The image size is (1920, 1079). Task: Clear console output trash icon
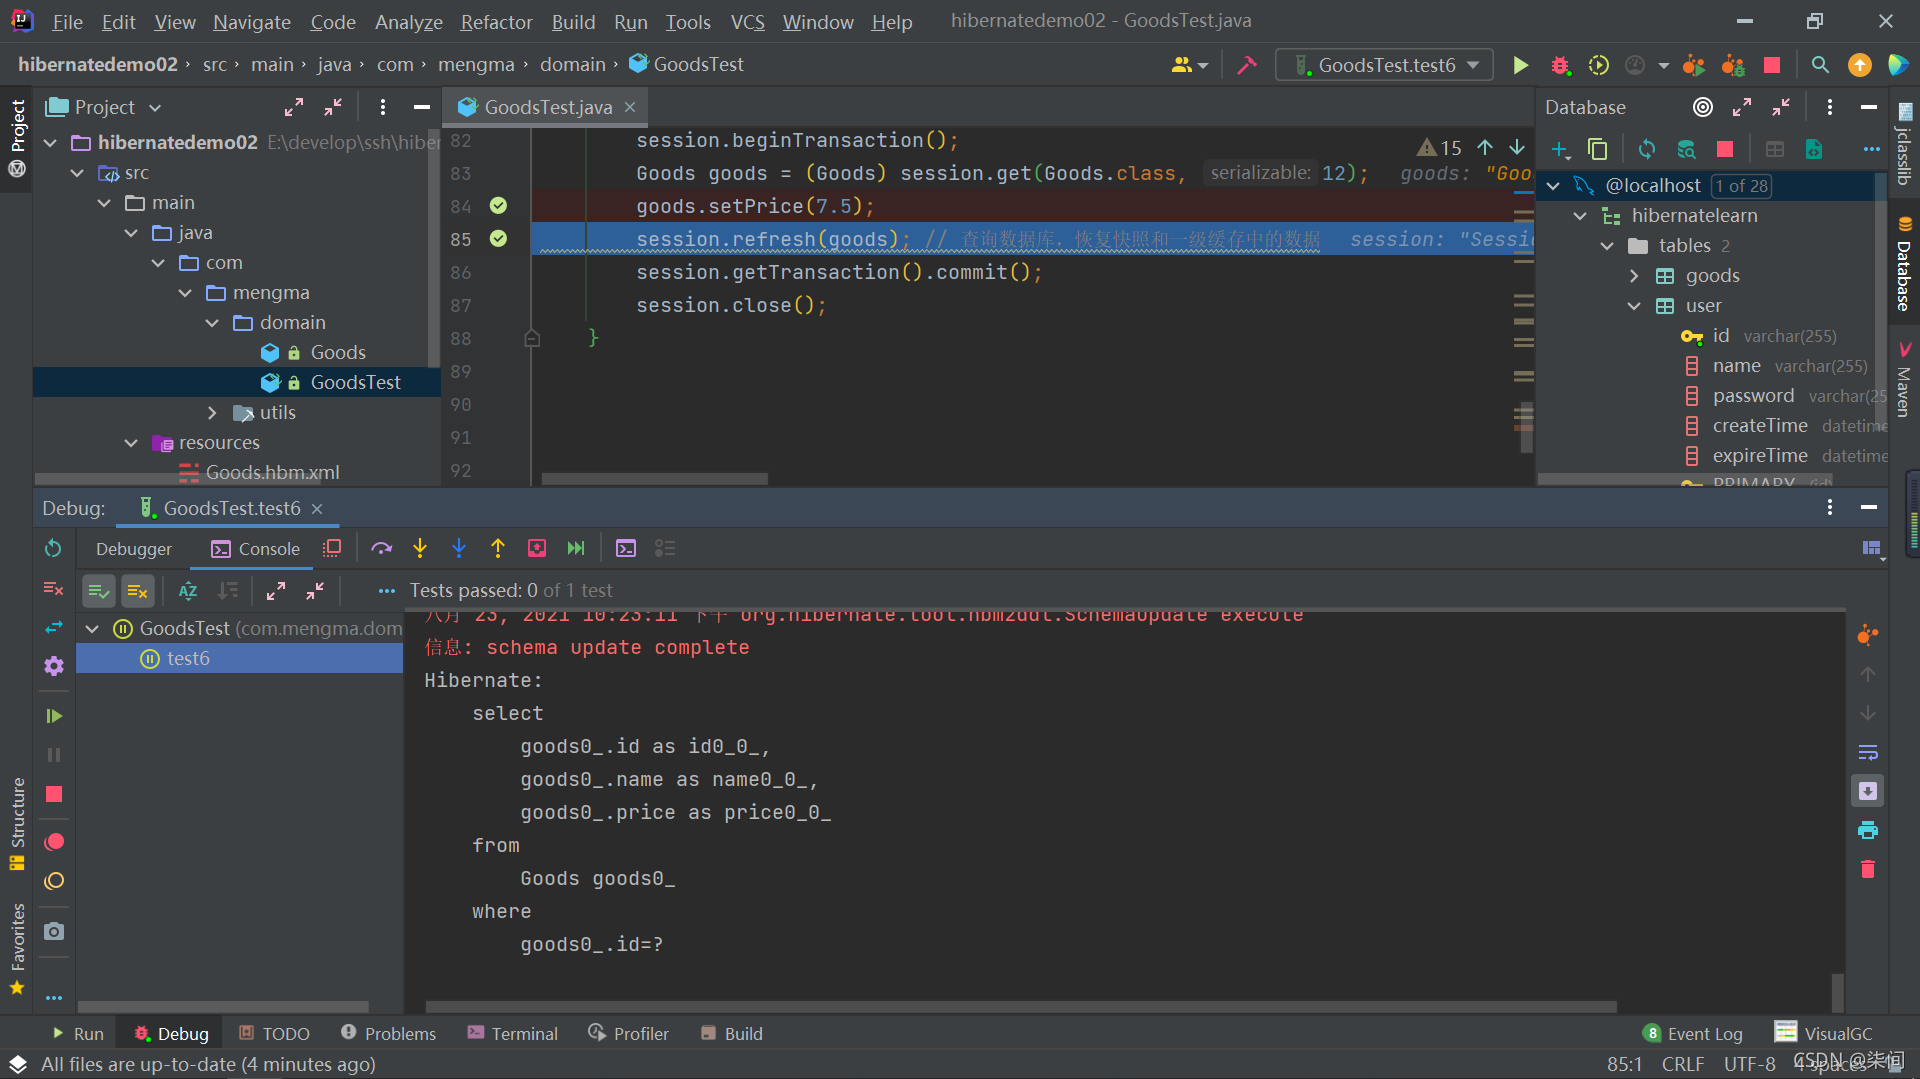(x=1868, y=869)
